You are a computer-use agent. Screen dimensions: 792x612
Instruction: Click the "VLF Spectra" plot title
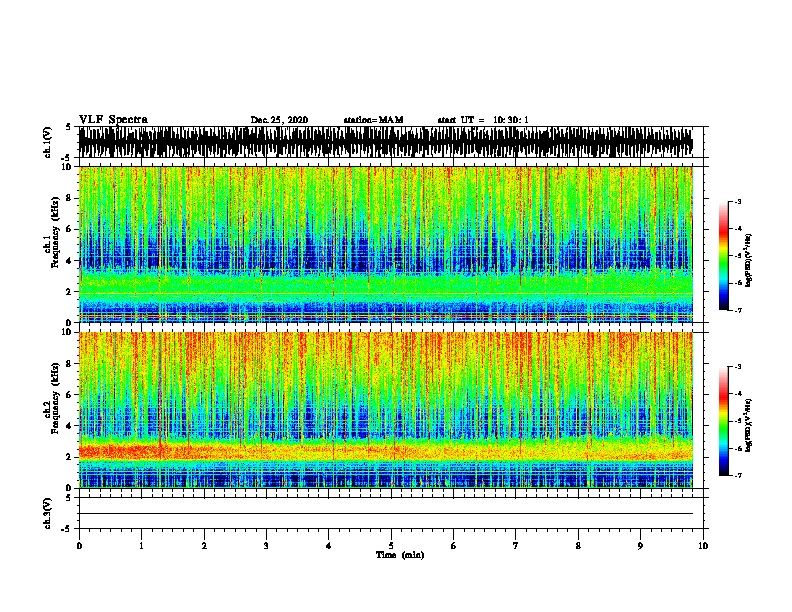[113, 120]
